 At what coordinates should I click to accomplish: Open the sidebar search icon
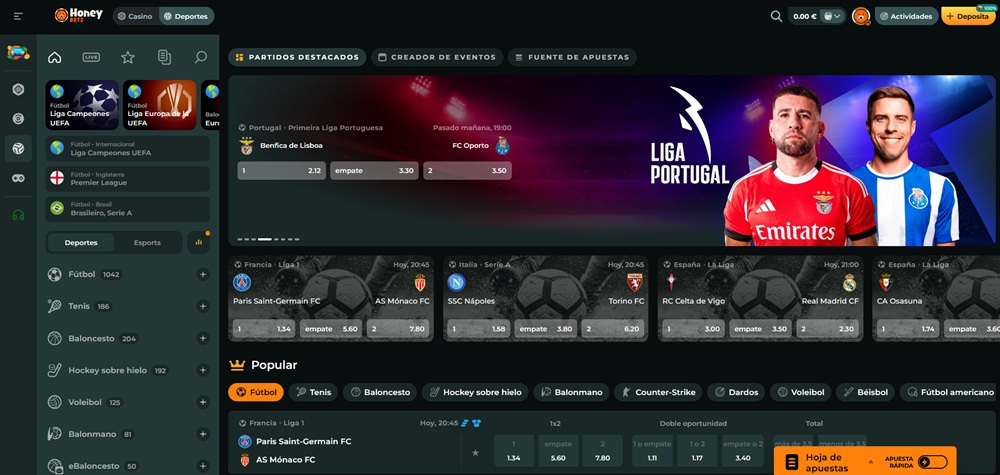(200, 57)
